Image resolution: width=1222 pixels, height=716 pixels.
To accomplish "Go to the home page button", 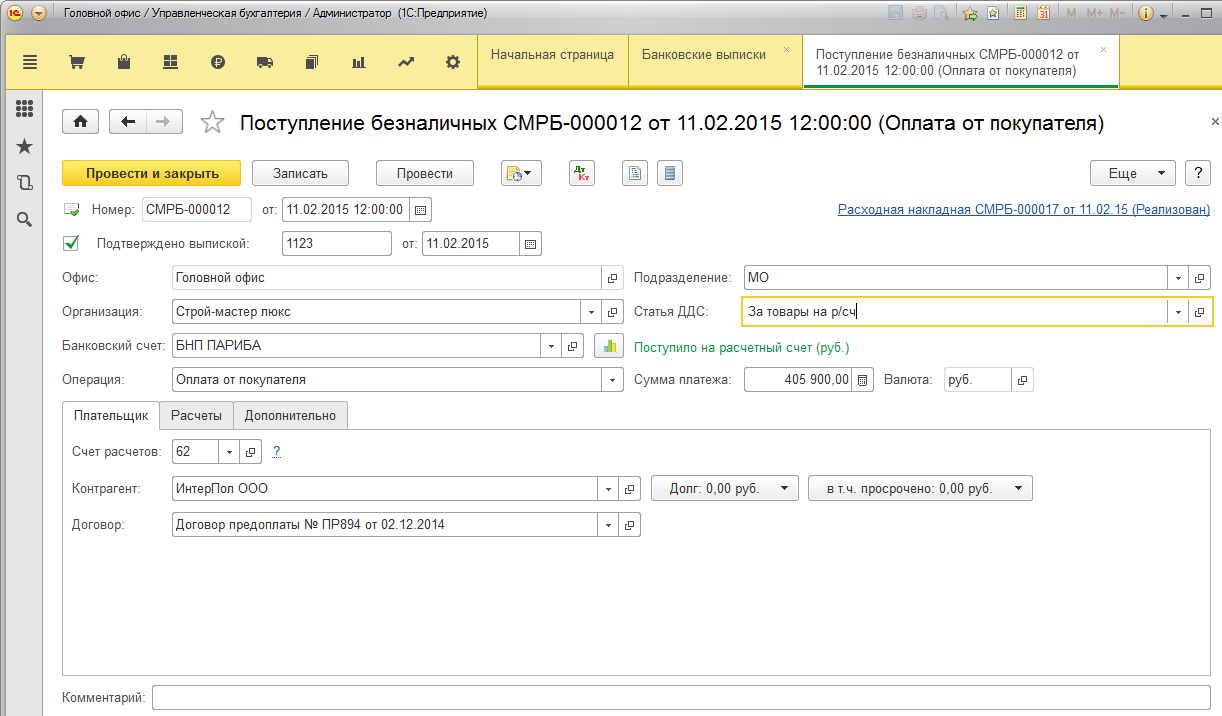I will [x=80, y=122].
